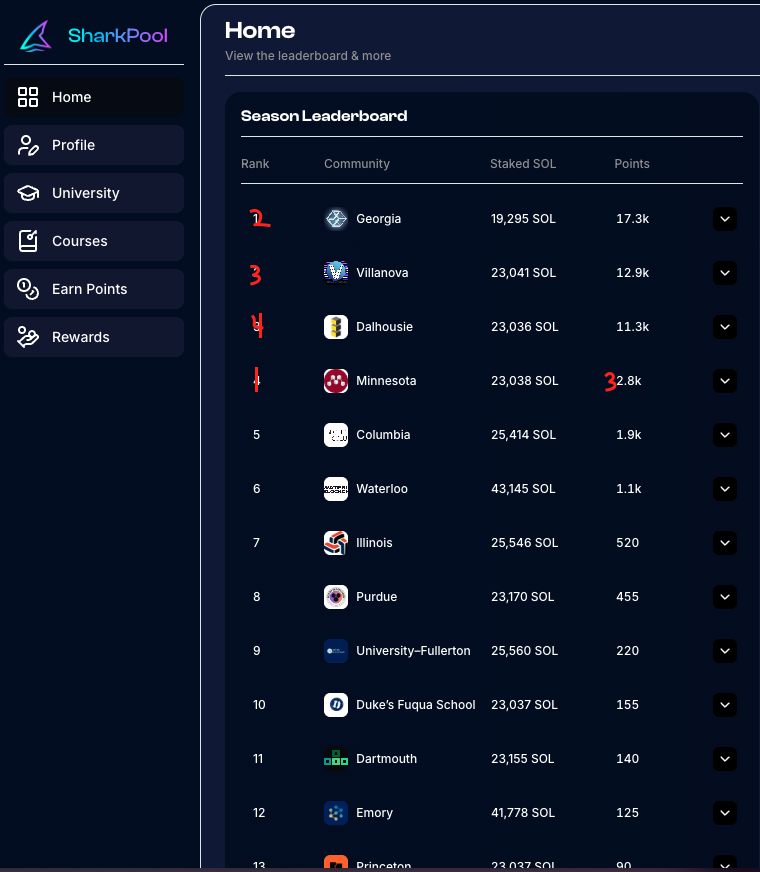Expand the University–Fullerton leaderboard row
Screen dimensions: 760x872
click(x=725, y=651)
